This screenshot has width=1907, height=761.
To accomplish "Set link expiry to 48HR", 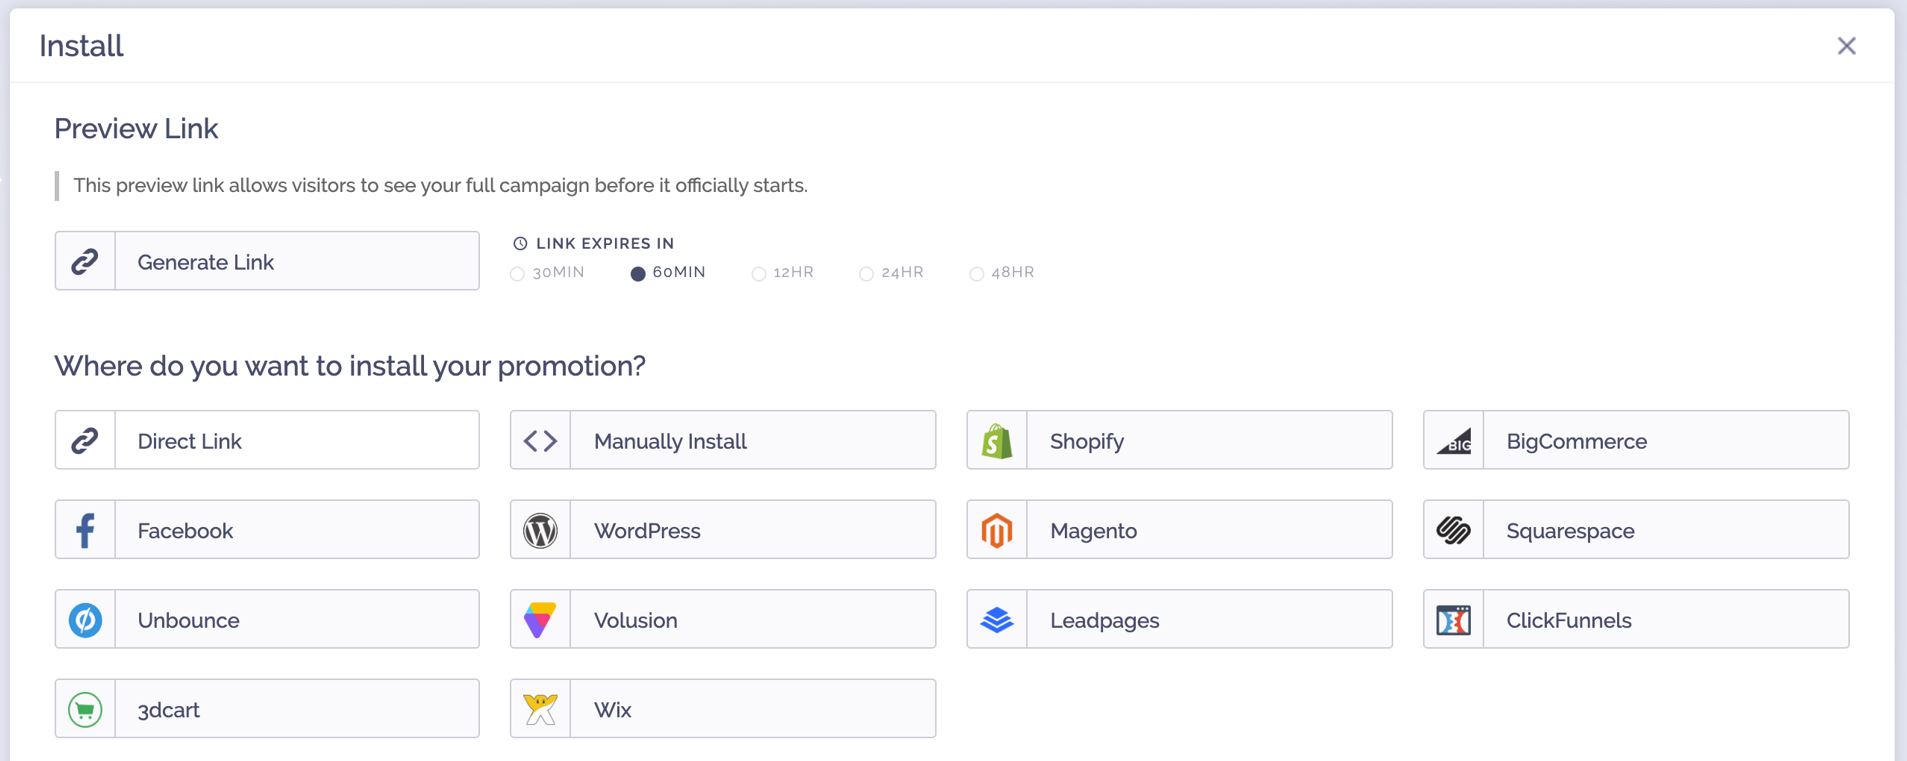I will 1002,272.
